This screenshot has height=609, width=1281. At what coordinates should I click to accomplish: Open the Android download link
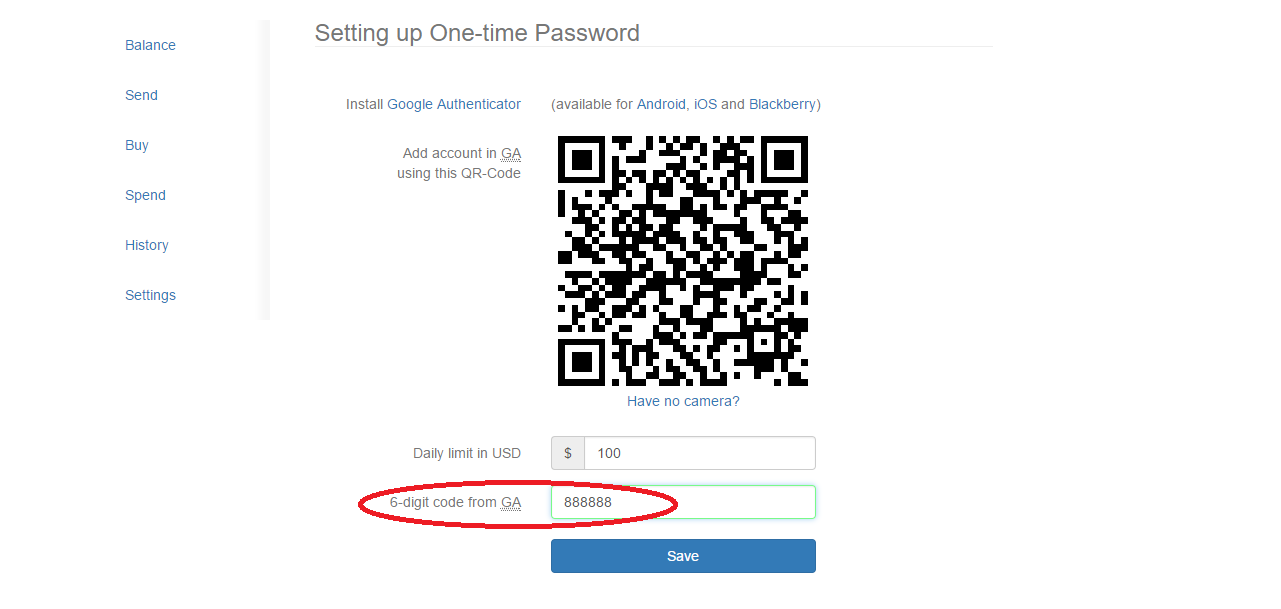662,104
